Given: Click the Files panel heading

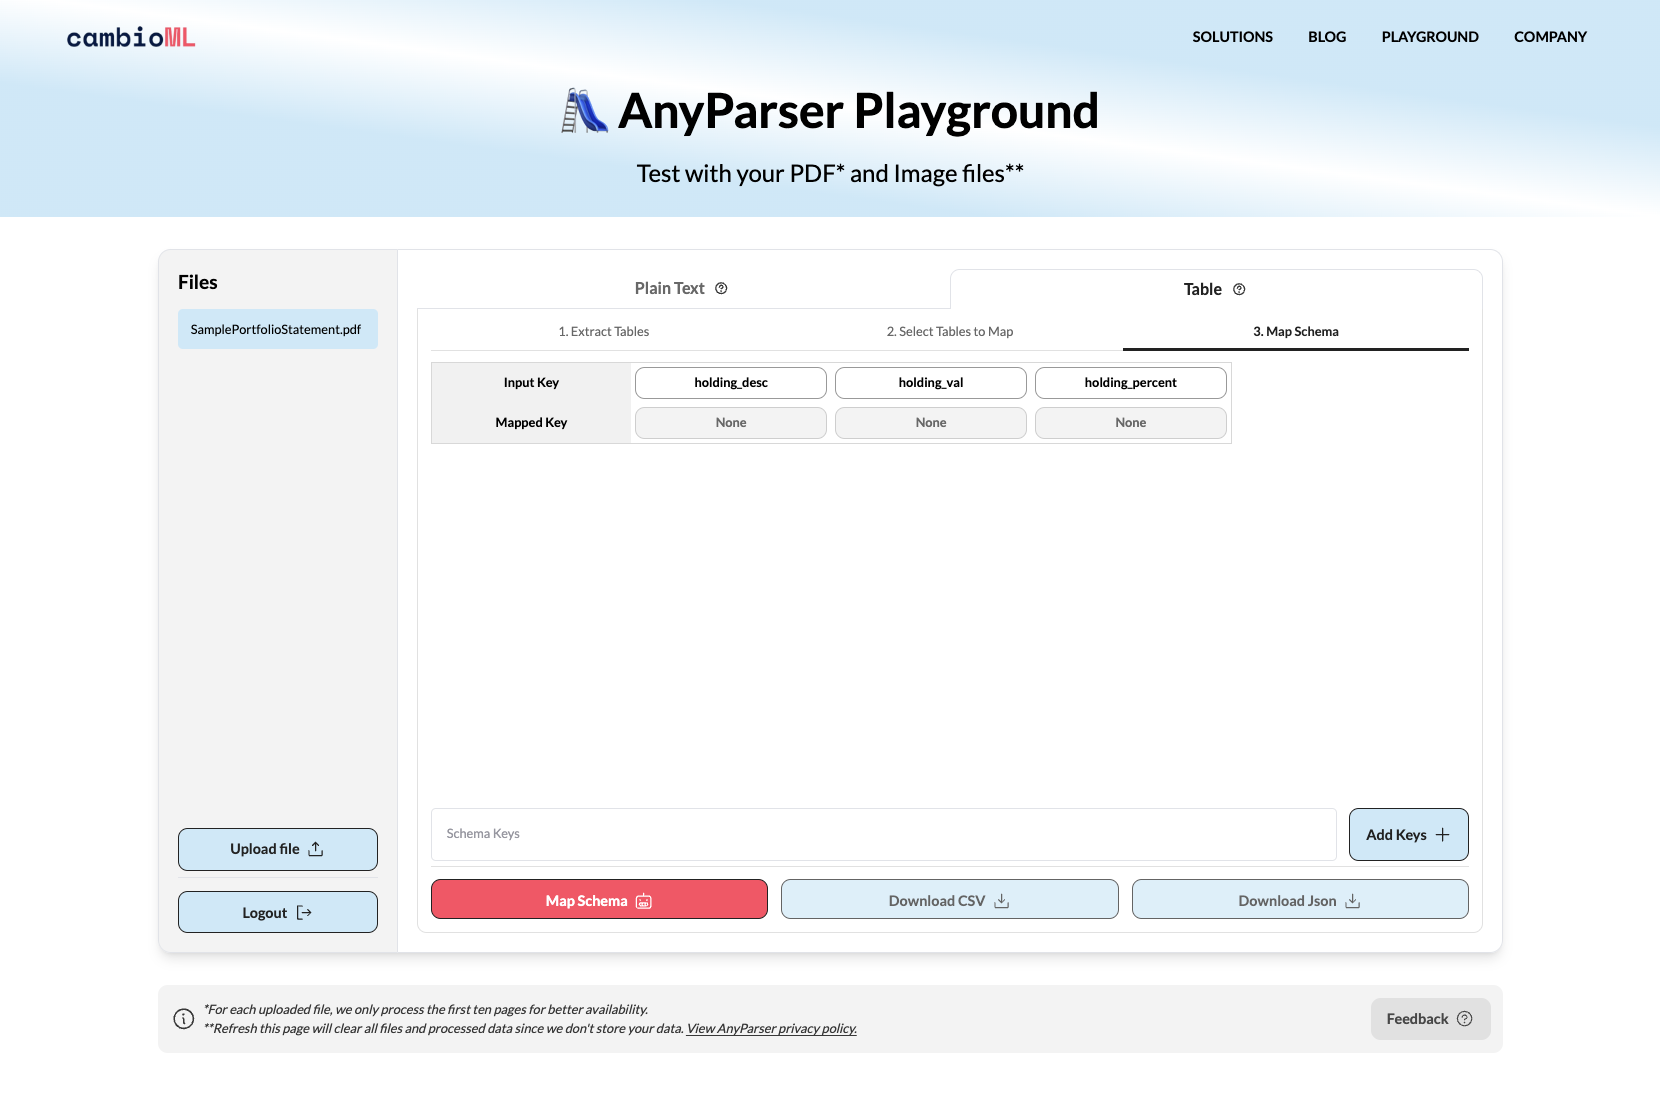Looking at the screenshot, I should (198, 283).
